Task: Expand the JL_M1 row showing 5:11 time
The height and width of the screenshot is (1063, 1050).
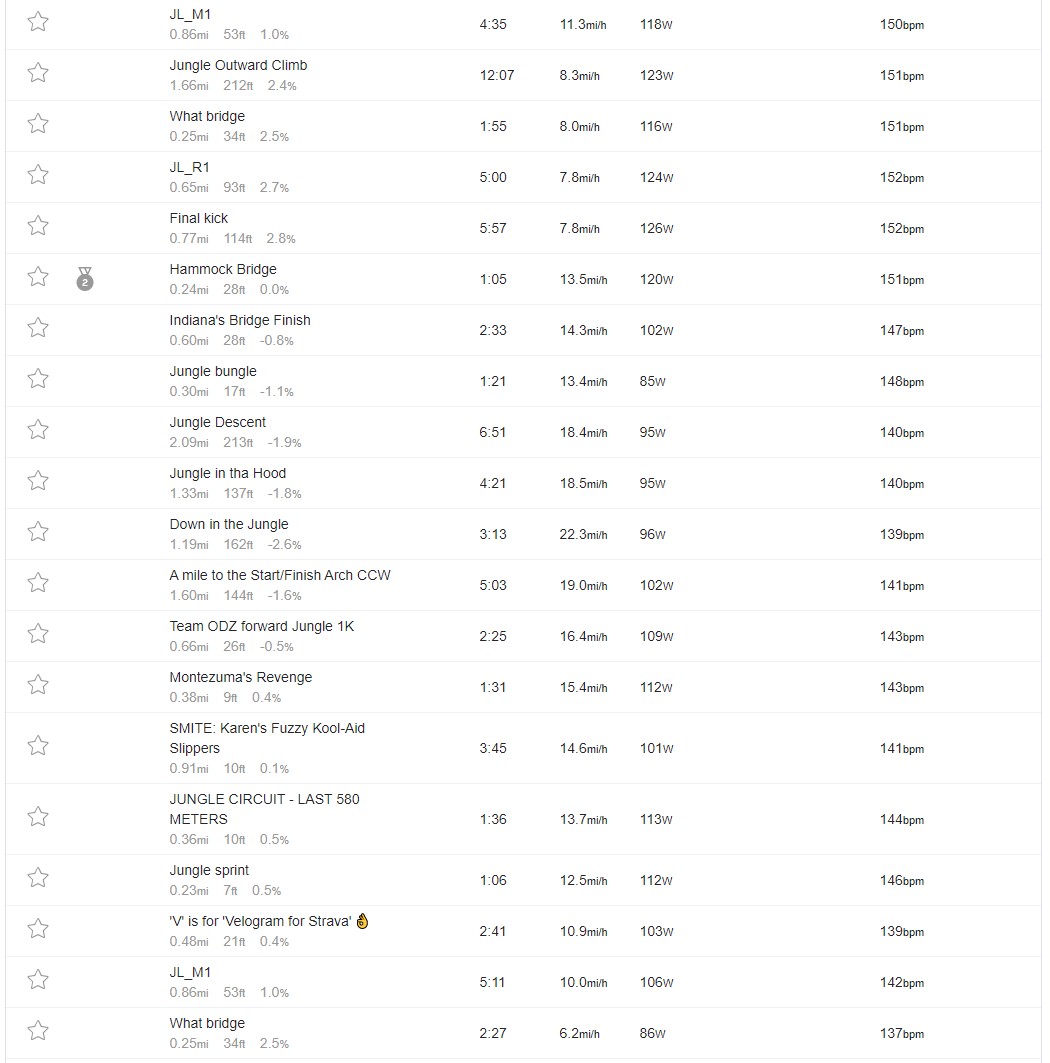Action: tap(523, 982)
